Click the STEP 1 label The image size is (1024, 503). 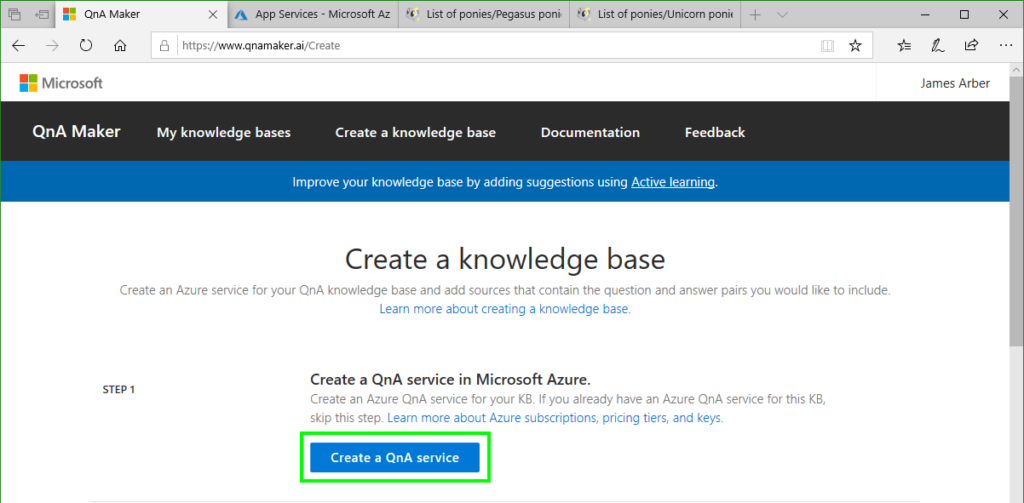[119, 389]
